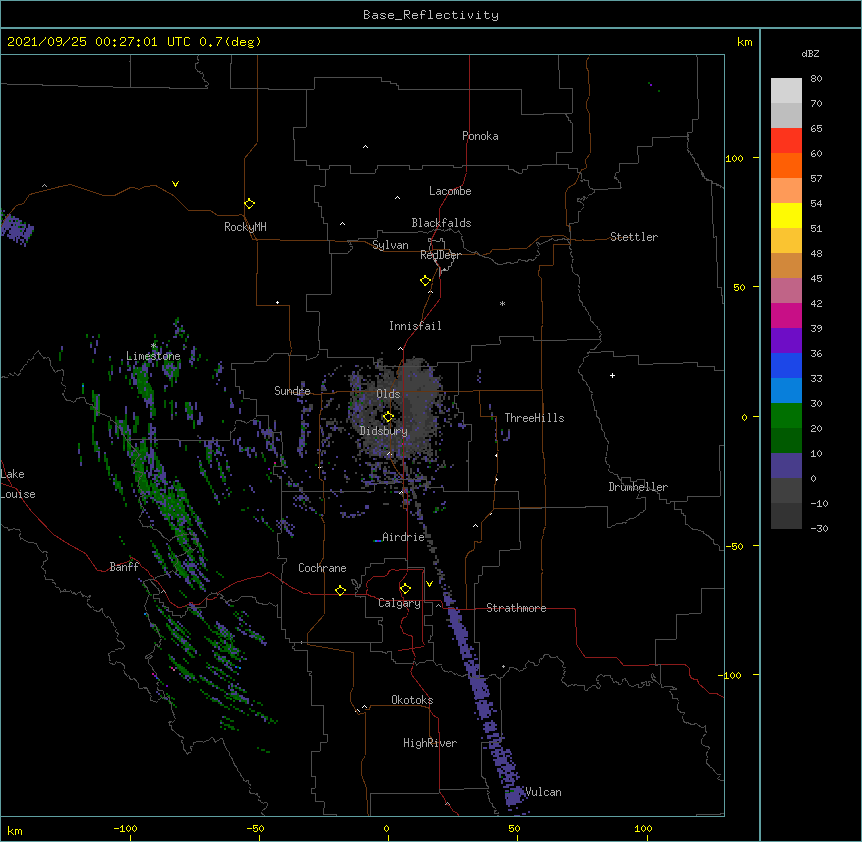
Task: Click the Lake Louise label
Action: click(18, 484)
